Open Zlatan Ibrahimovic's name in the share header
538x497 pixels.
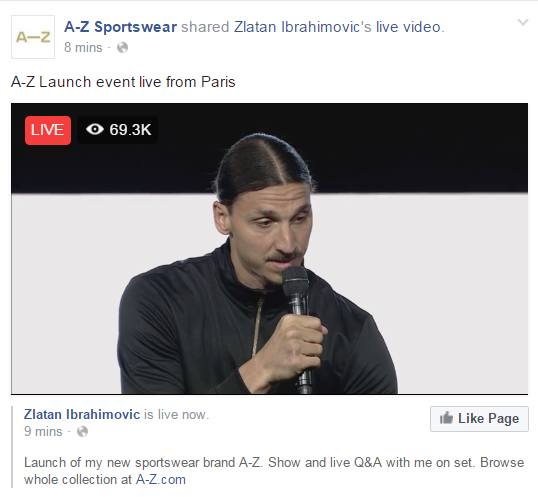[x=303, y=27]
